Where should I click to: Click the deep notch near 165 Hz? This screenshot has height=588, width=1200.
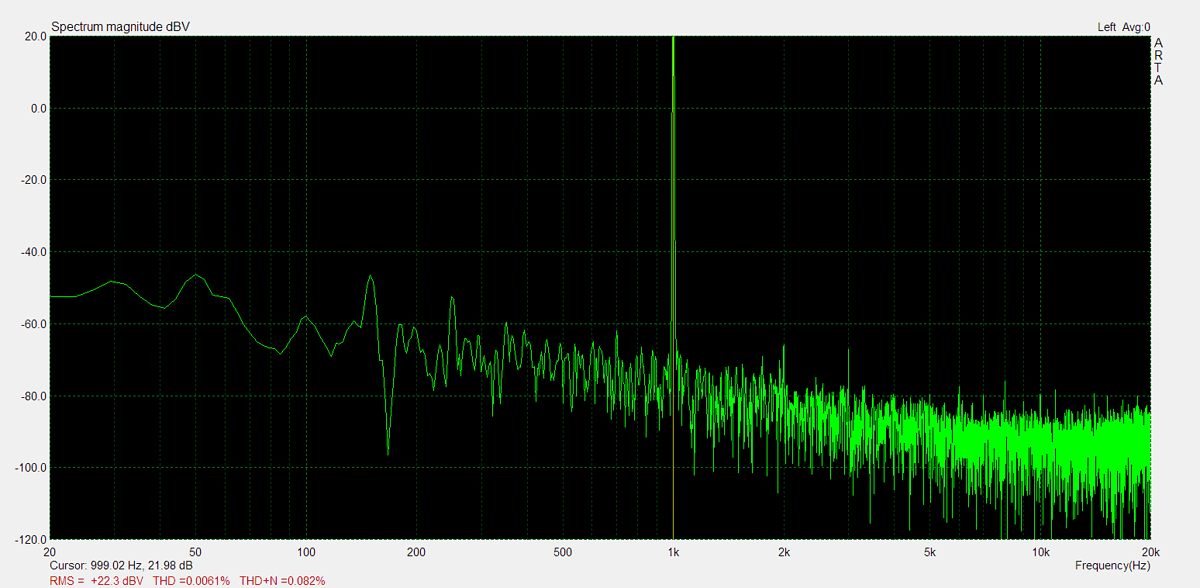pyautogui.click(x=388, y=452)
